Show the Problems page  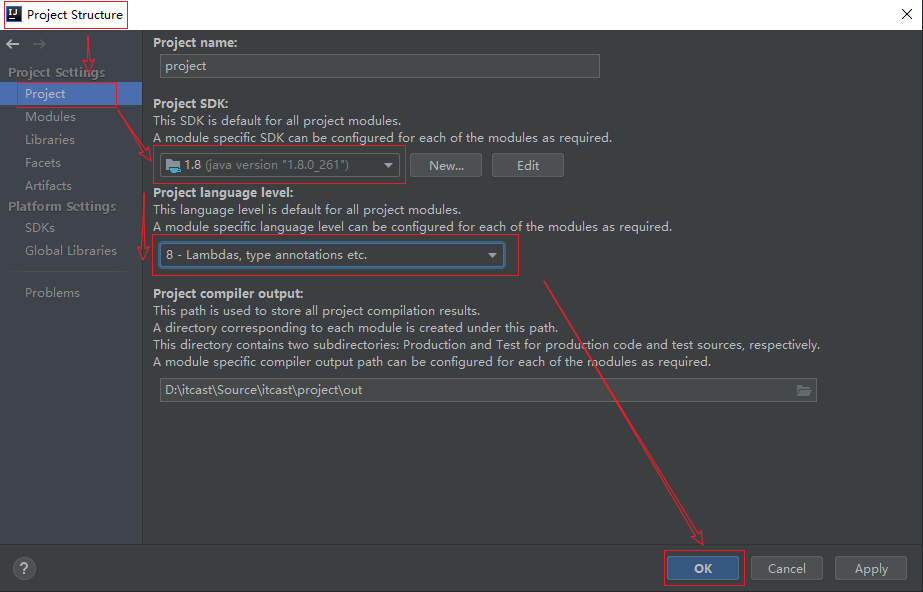click(52, 293)
